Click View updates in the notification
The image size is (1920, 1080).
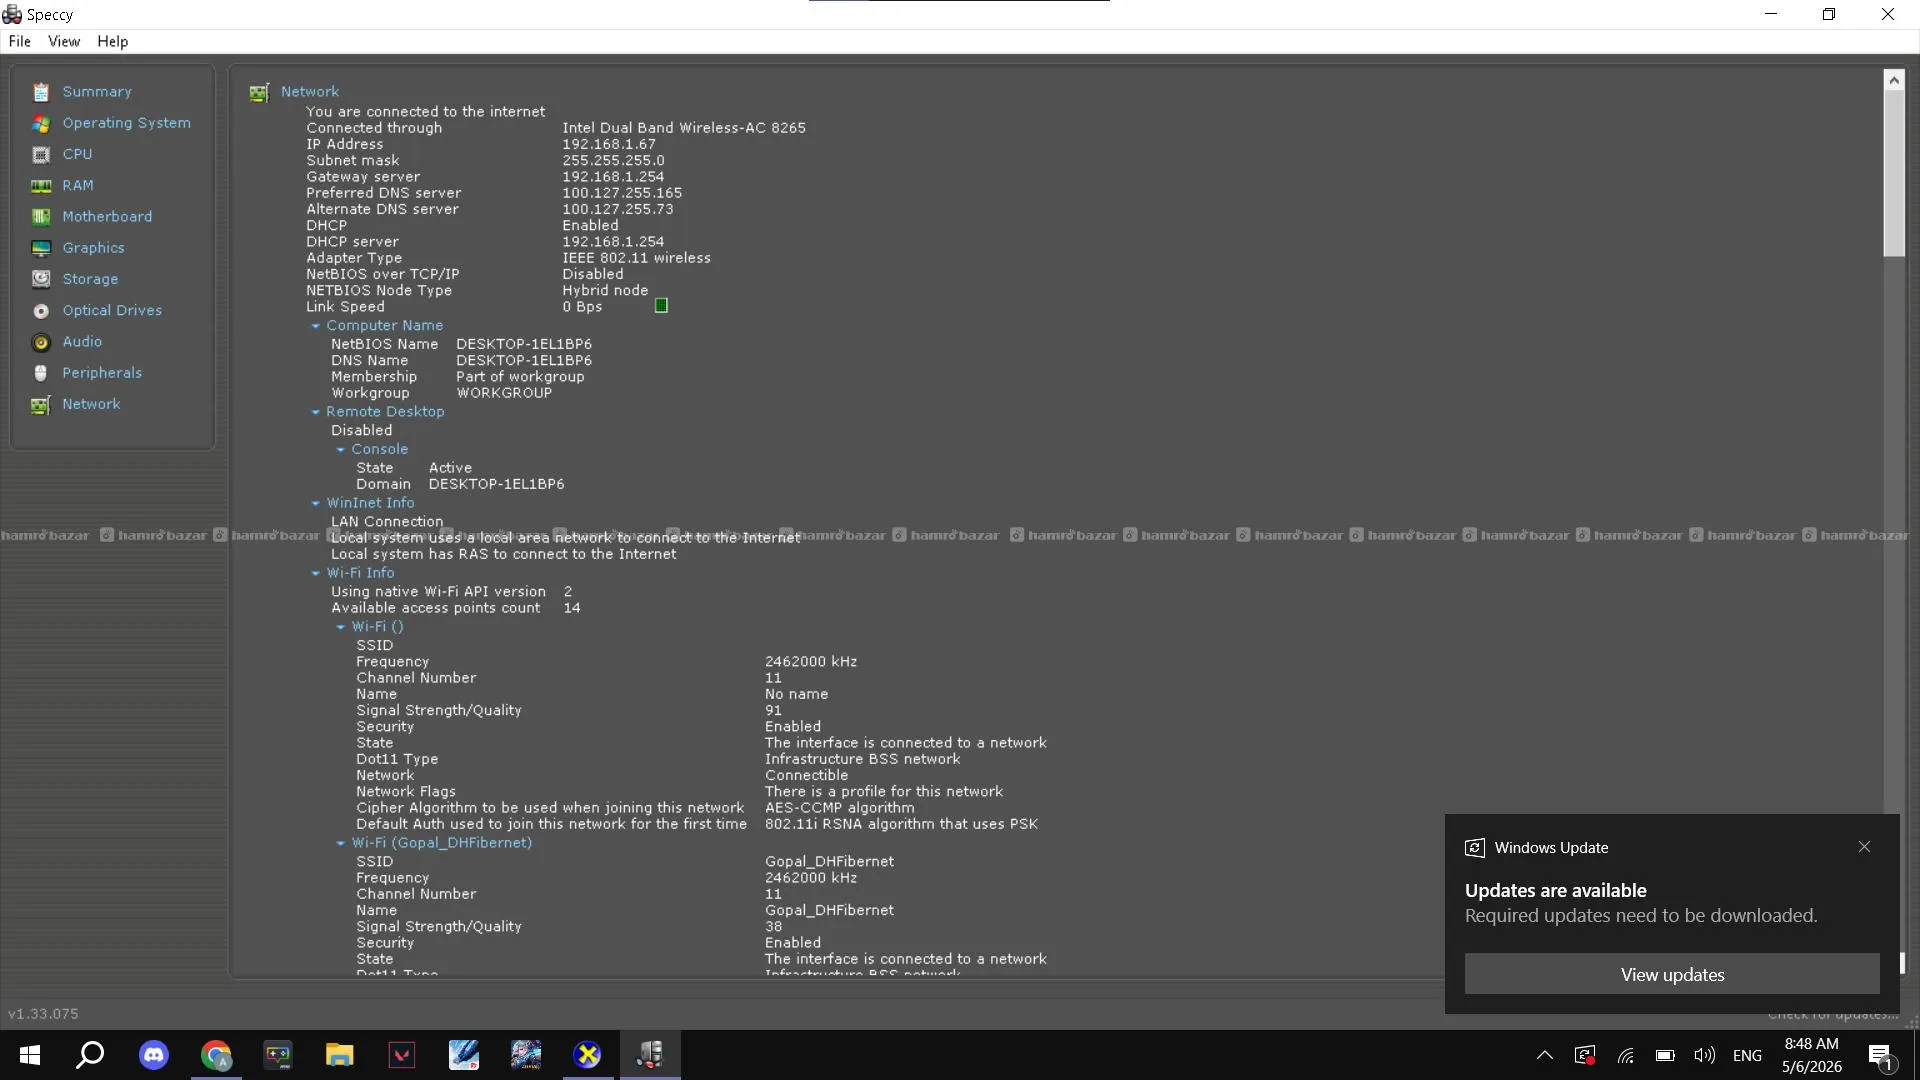pyautogui.click(x=1672, y=974)
